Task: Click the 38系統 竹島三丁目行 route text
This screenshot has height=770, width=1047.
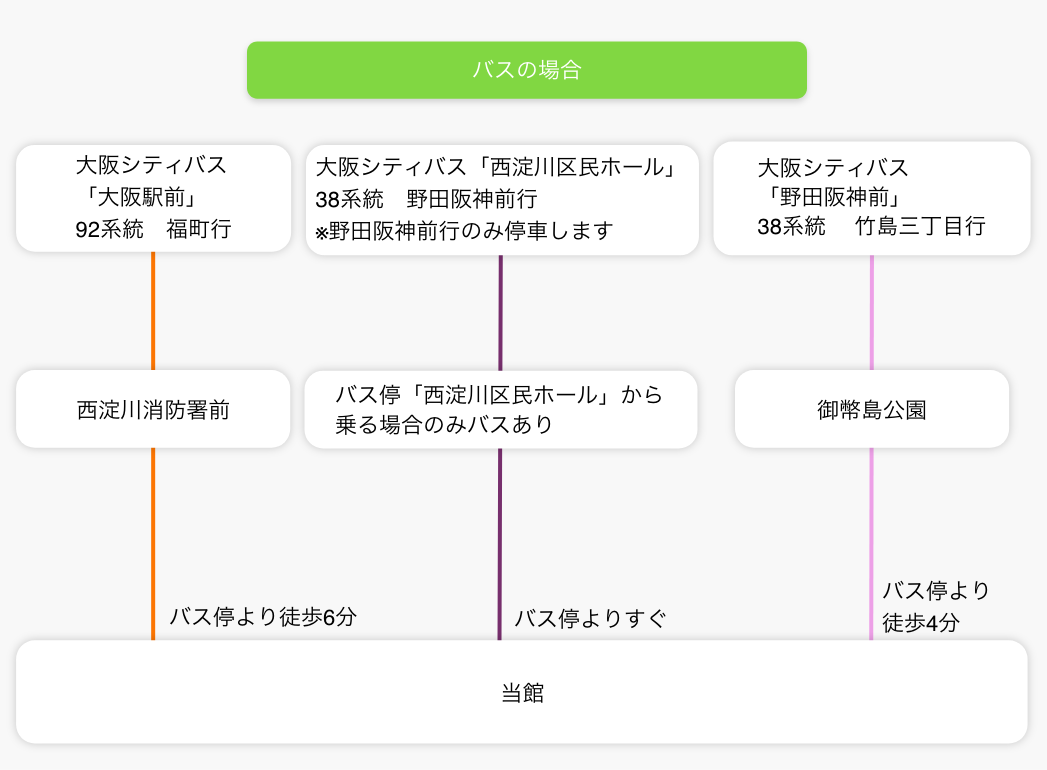Action: tap(871, 226)
